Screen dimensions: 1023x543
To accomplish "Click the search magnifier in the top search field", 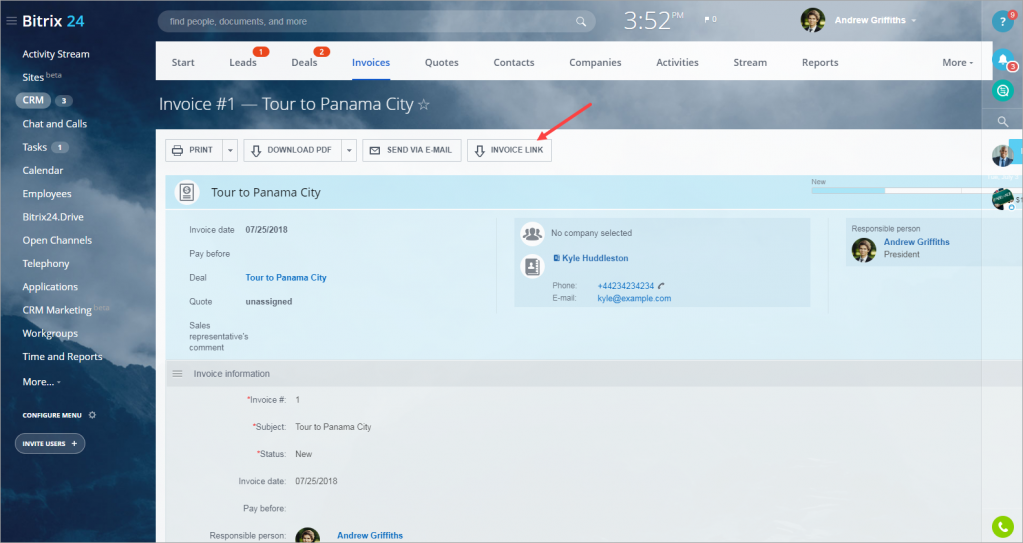I will click(581, 22).
